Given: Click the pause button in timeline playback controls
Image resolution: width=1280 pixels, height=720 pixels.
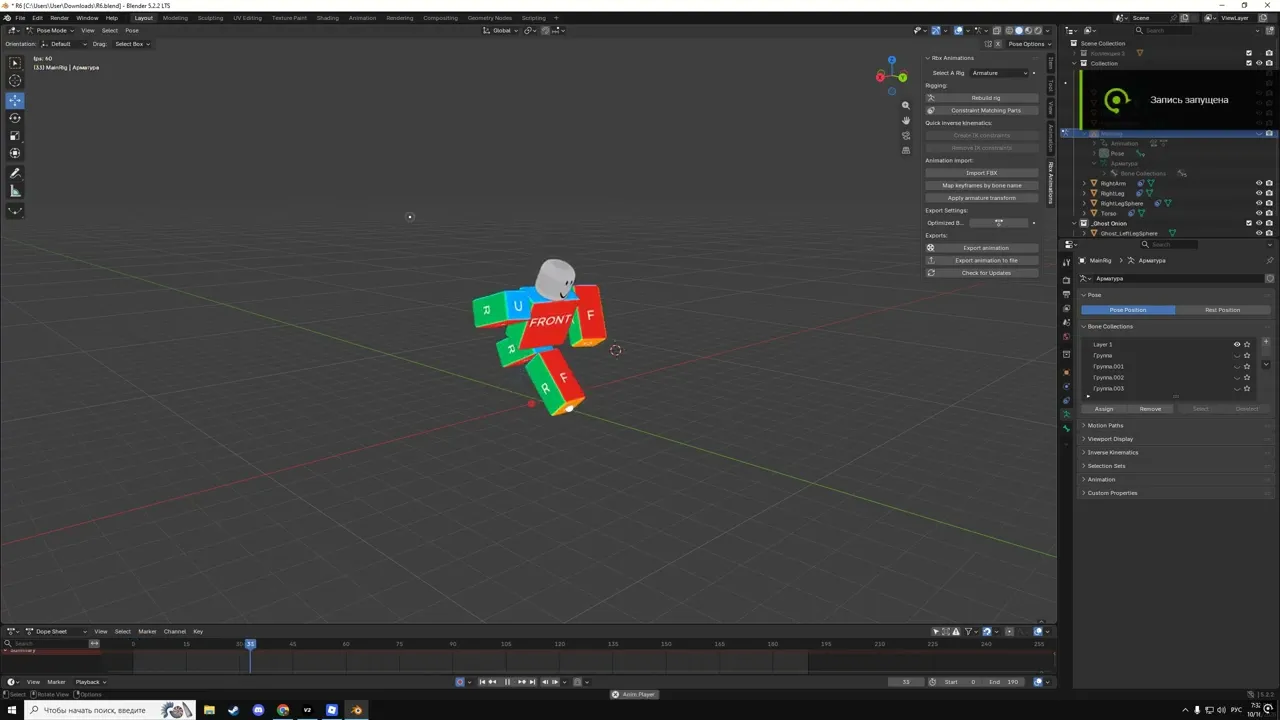Looking at the screenshot, I should (x=507, y=682).
